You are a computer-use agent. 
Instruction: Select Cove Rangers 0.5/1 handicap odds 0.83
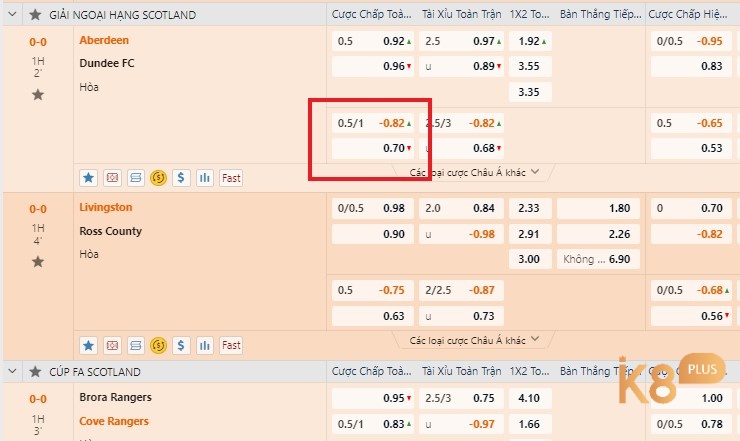coord(373,424)
